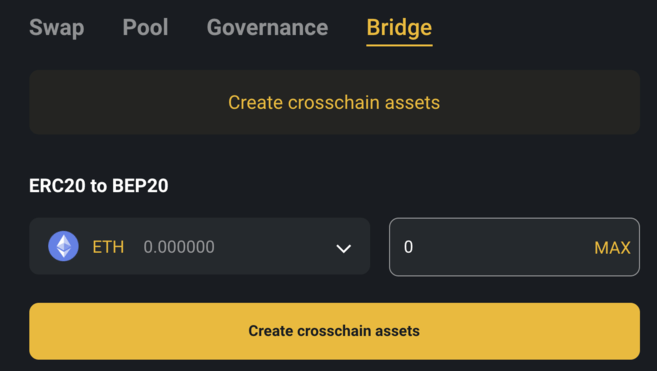
Task: Open the ETH token selector box
Action: 199,246
